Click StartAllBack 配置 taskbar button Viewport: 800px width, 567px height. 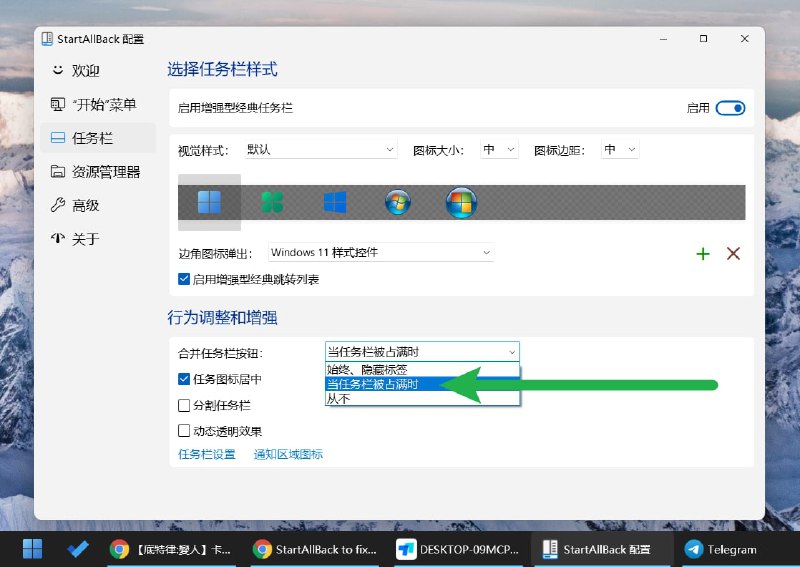tap(601, 550)
